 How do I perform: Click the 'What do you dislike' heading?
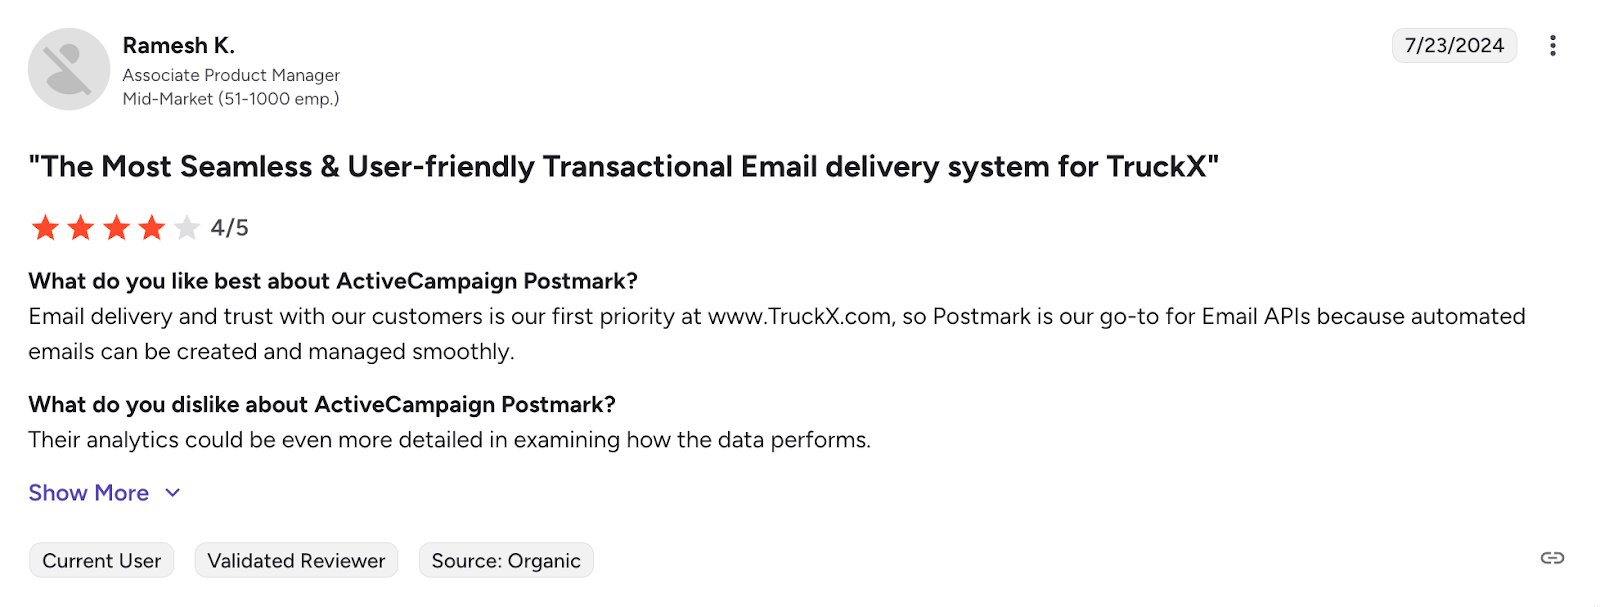pos(322,405)
